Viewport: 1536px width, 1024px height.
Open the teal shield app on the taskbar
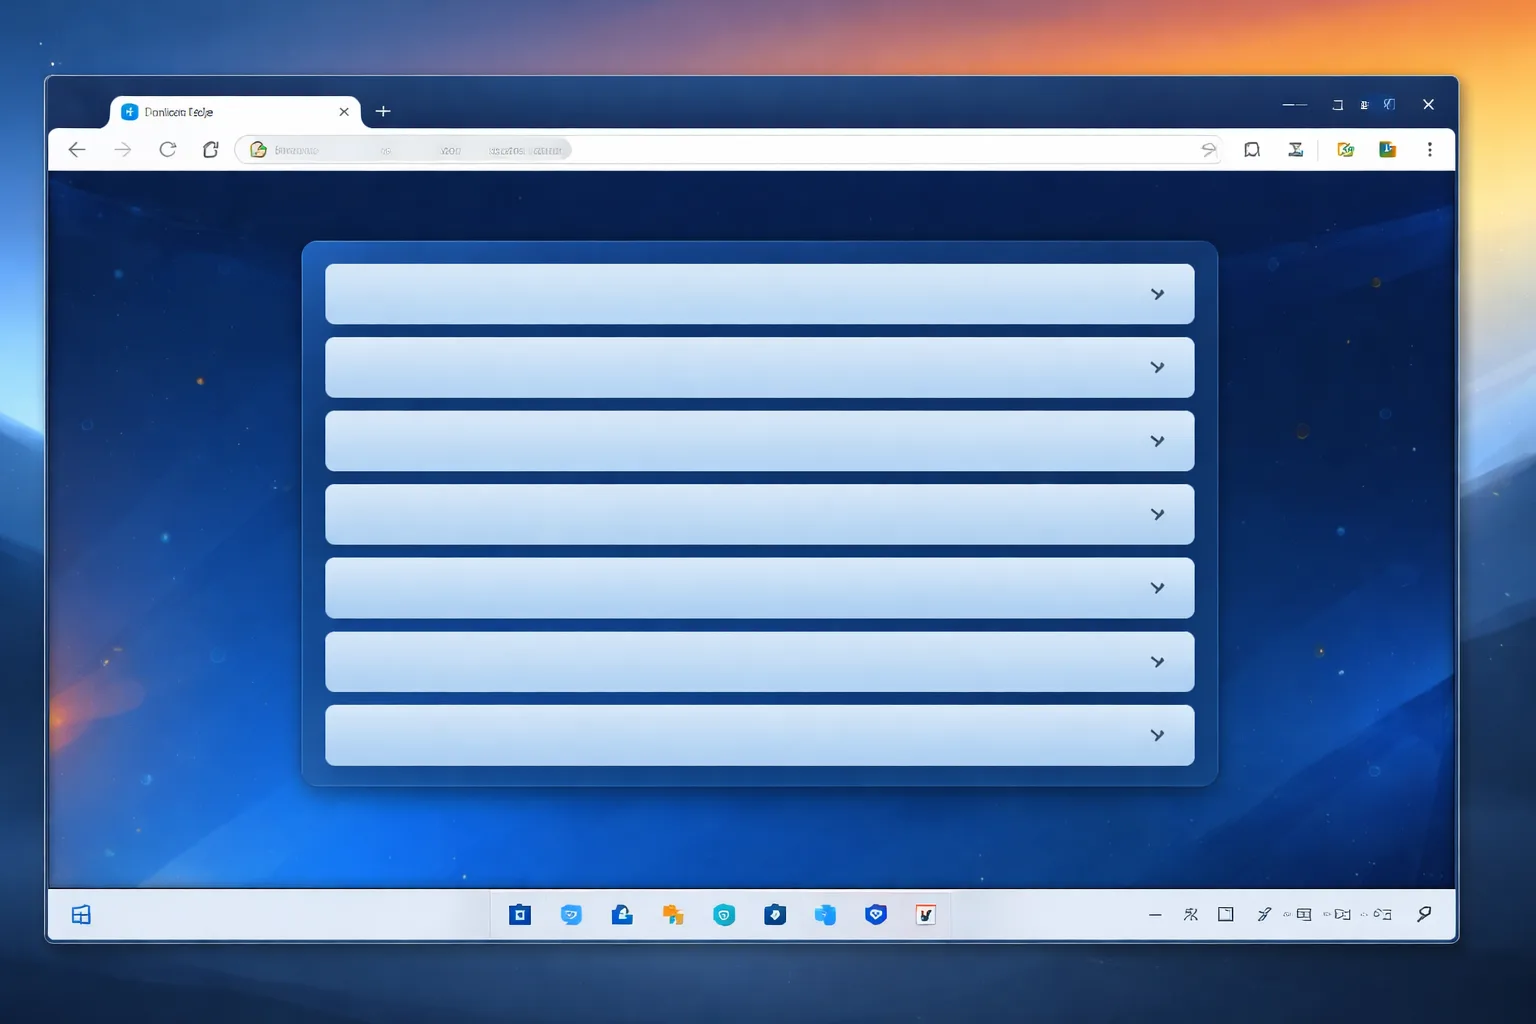(x=724, y=914)
